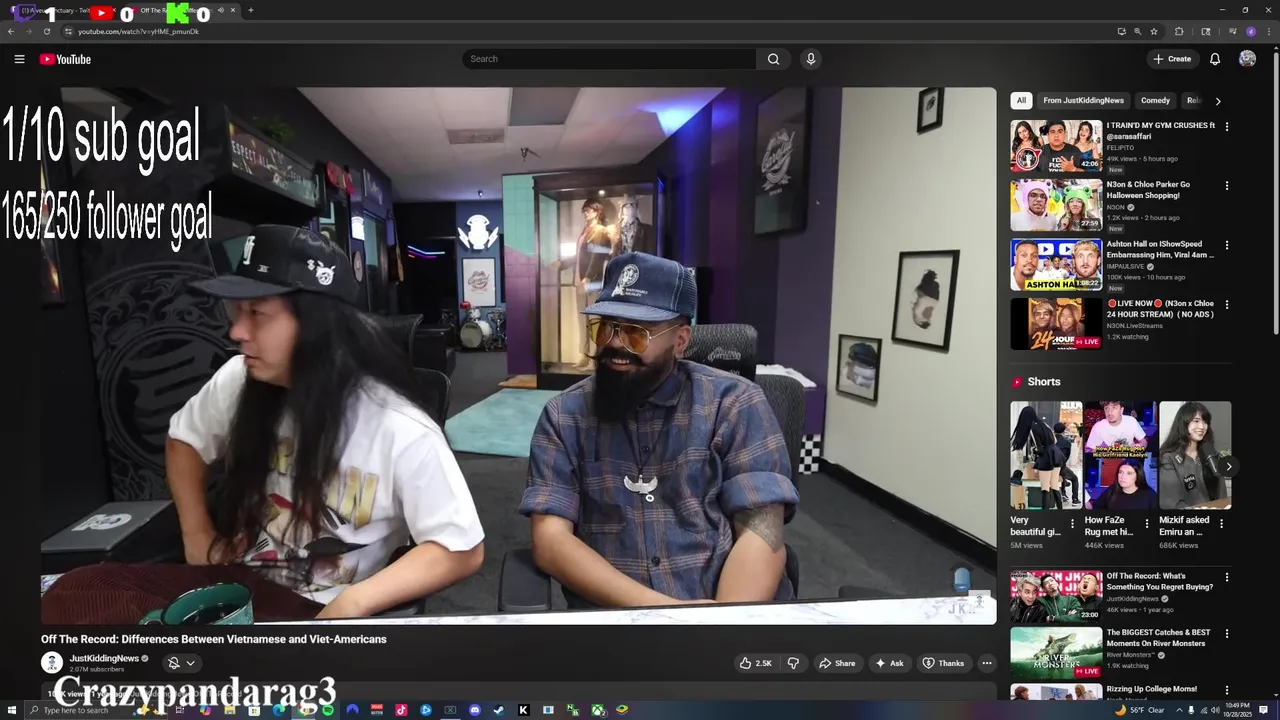Open I TRAIN'D MY GYM CRUSHES thumbnail
The width and height of the screenshot is (1280, 720).
[x=1056, y=146]
